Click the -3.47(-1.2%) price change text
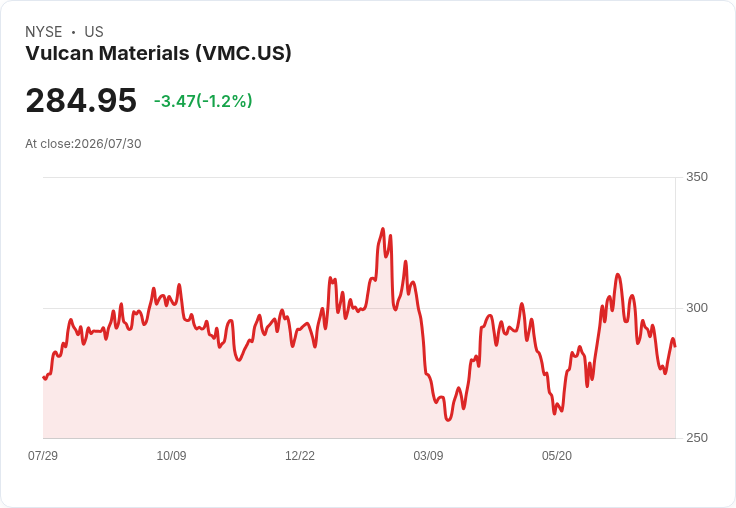 [203, 101]
